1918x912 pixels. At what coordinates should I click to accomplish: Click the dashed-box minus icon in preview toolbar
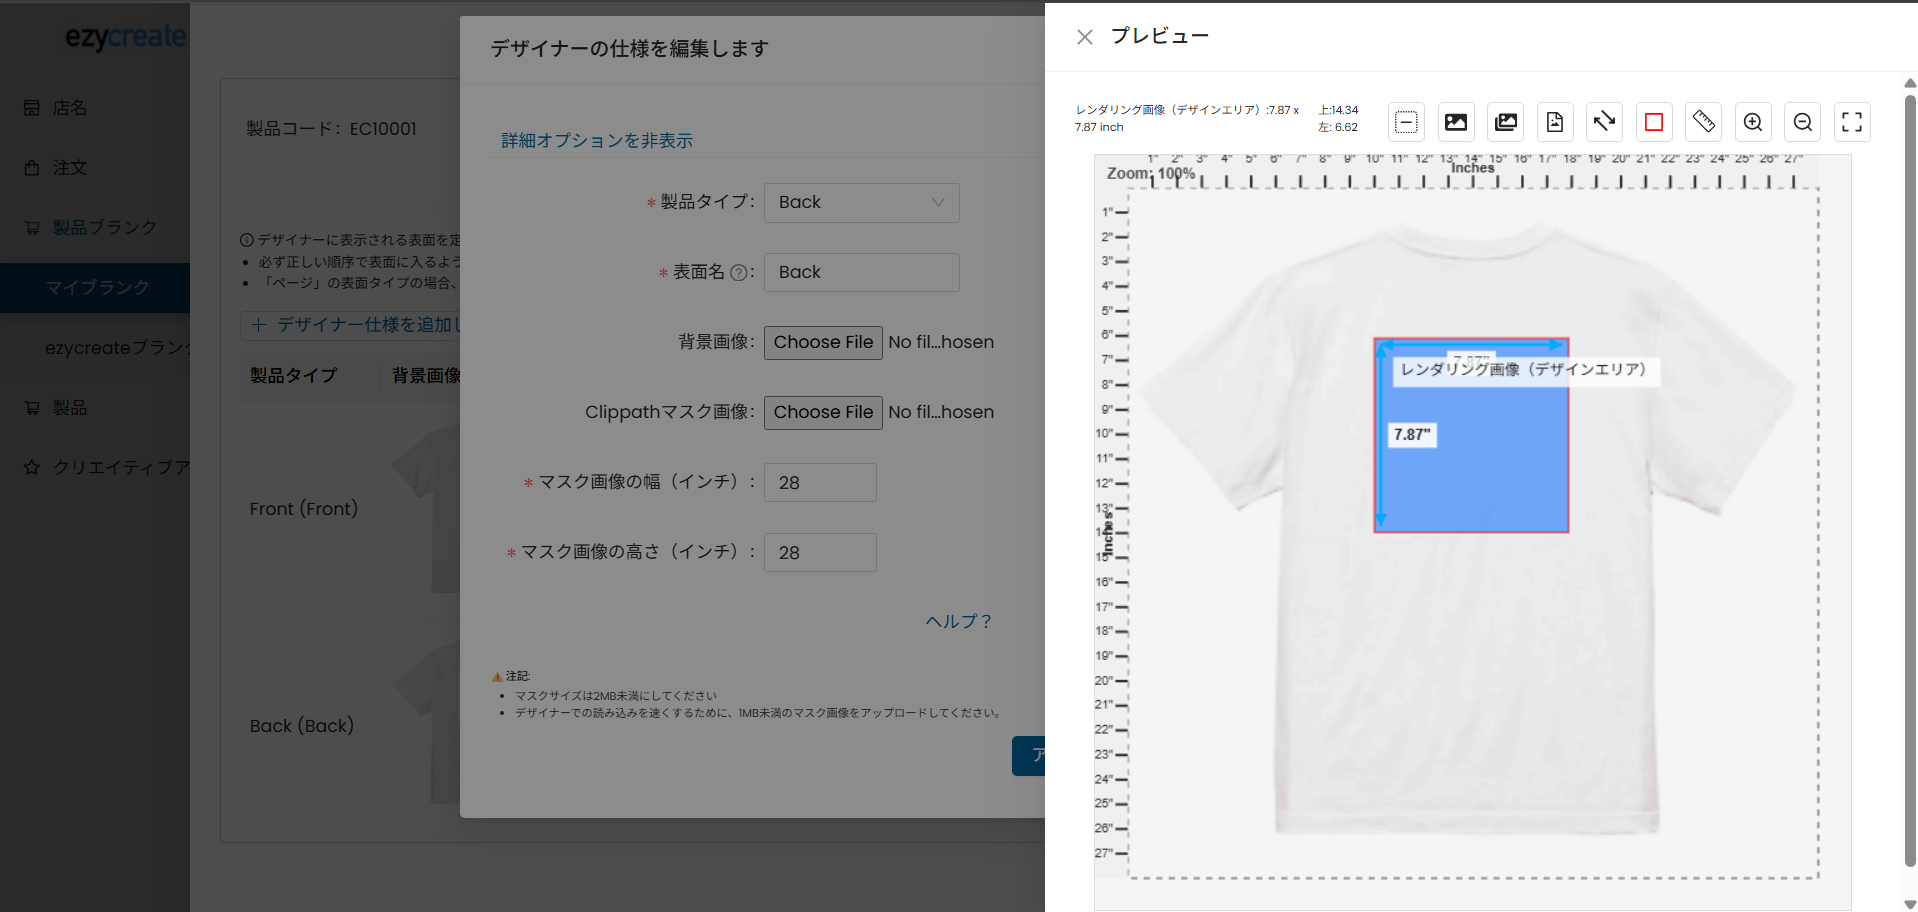pyautogui.click(x=1406, y=122)
